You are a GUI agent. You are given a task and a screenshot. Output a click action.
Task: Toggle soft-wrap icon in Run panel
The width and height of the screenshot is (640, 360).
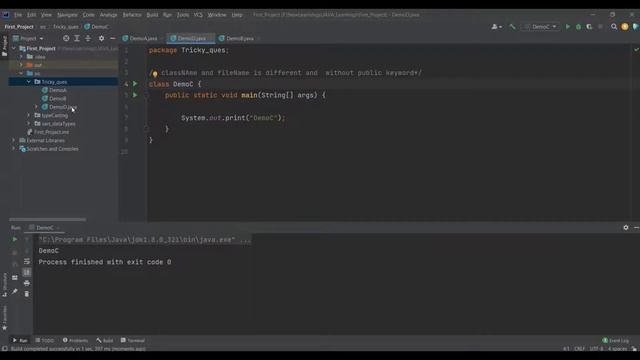[27, 261]
